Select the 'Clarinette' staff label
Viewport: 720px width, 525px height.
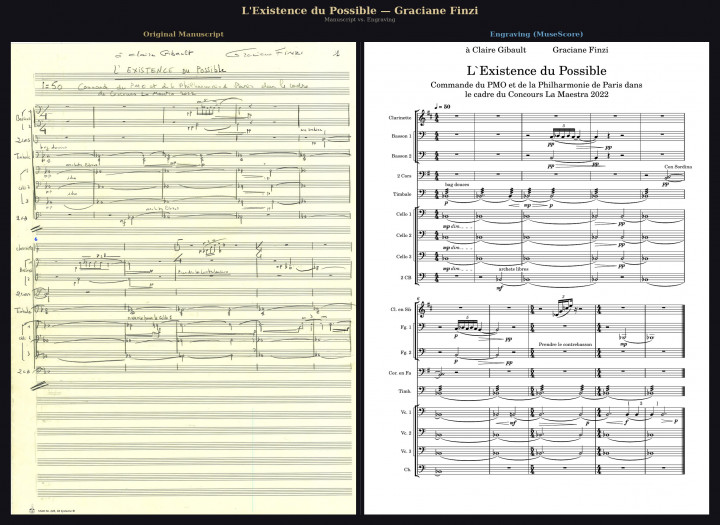(x=399, y=118)
